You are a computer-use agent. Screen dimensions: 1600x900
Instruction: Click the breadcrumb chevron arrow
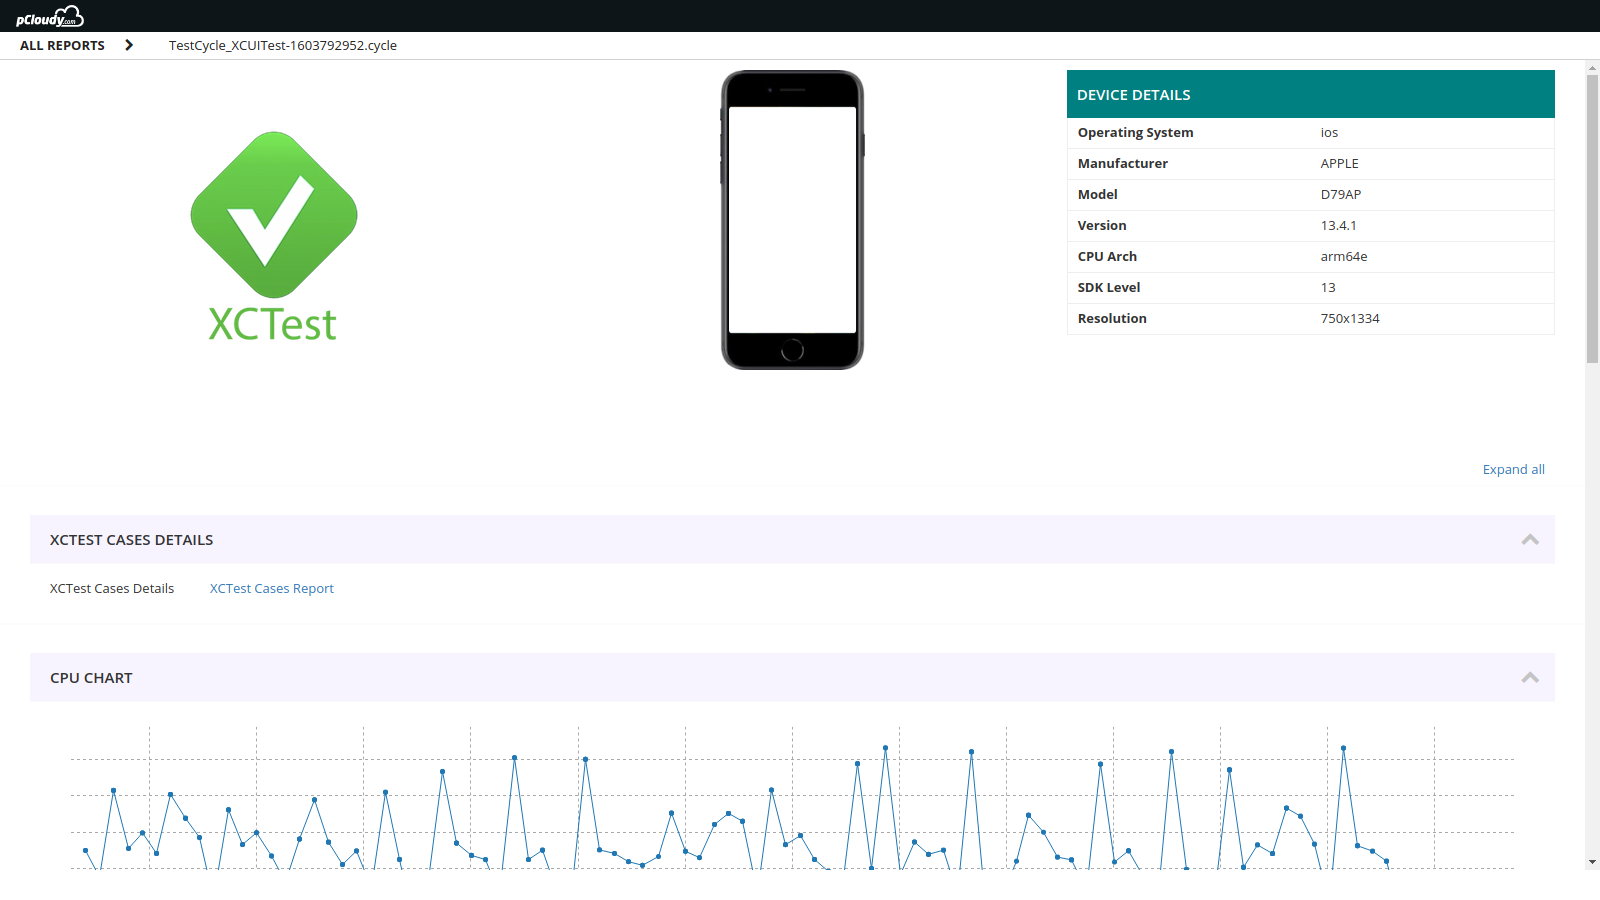(x=129, y=45)
